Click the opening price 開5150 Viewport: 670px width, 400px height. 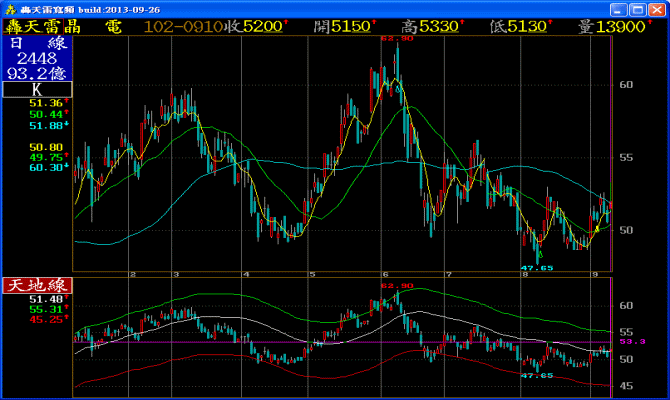coord(344,27)
